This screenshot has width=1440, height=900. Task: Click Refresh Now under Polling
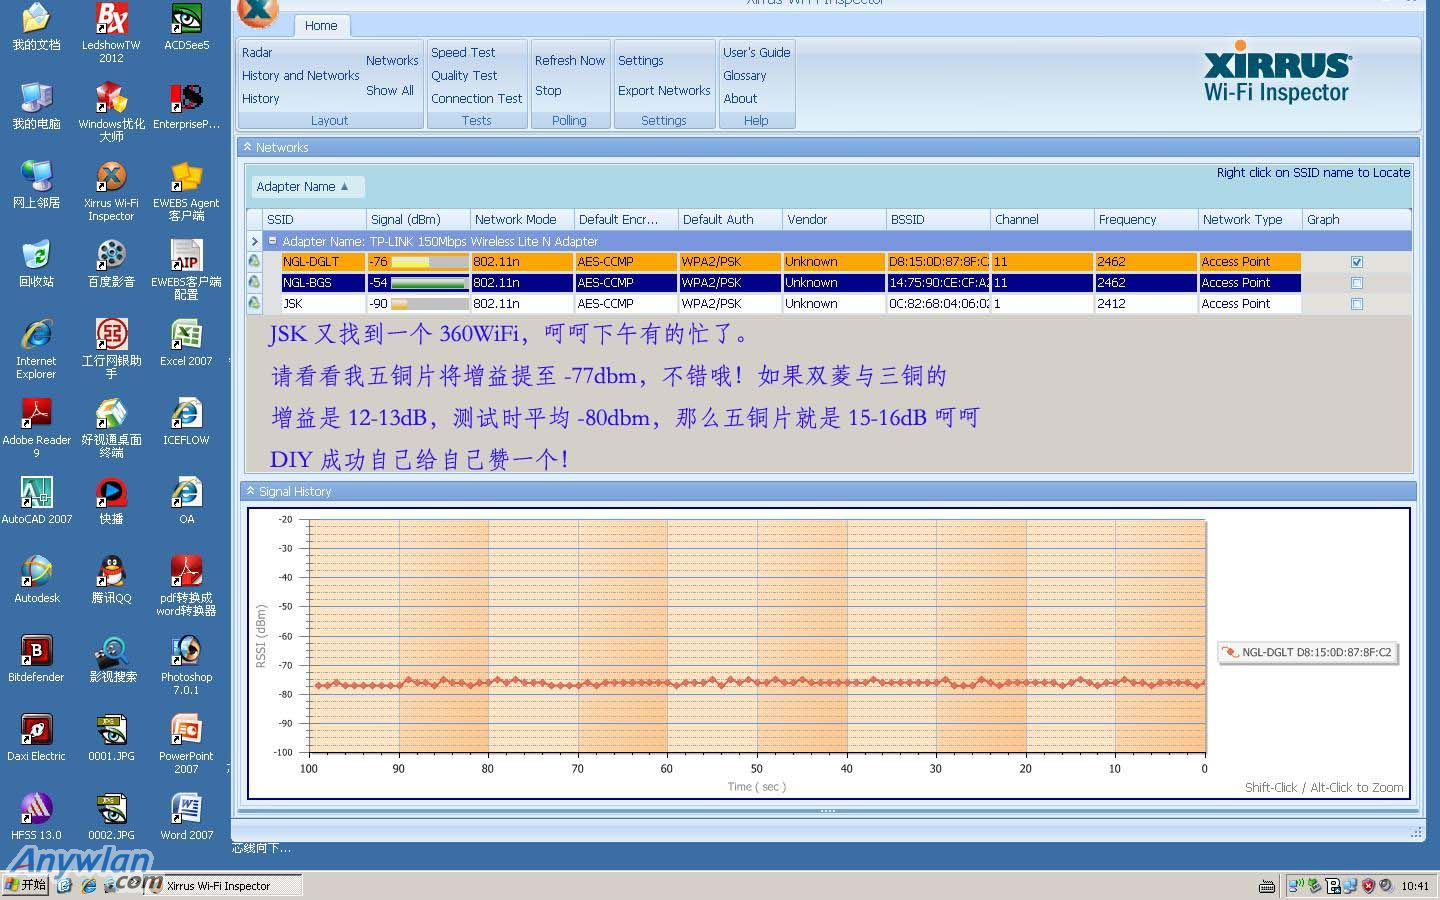(570, 60)
